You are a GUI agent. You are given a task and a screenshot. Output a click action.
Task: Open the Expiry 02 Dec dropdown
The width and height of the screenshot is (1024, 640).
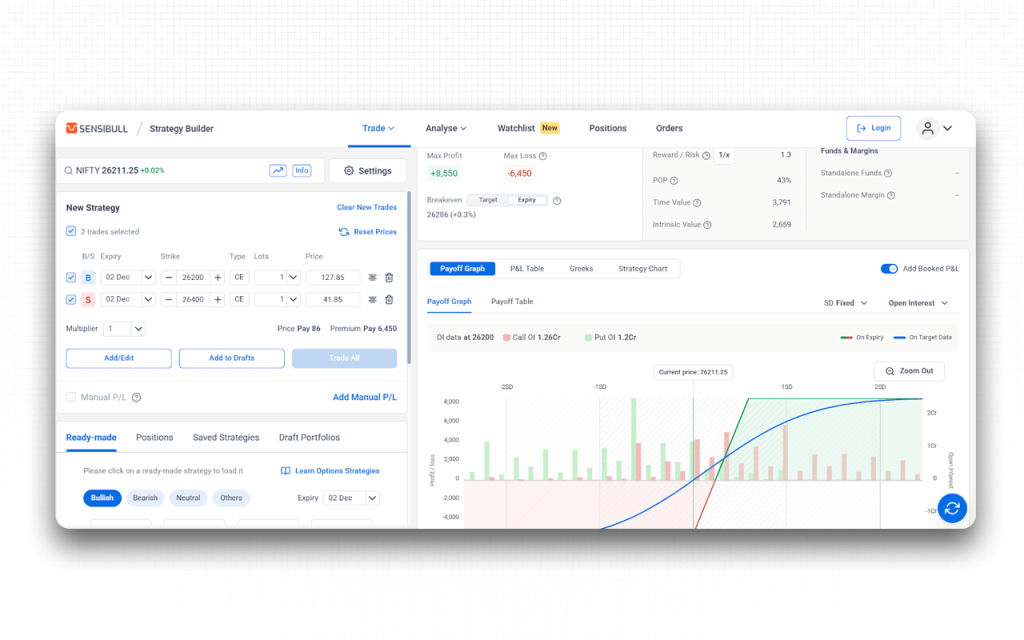[349, 498]
